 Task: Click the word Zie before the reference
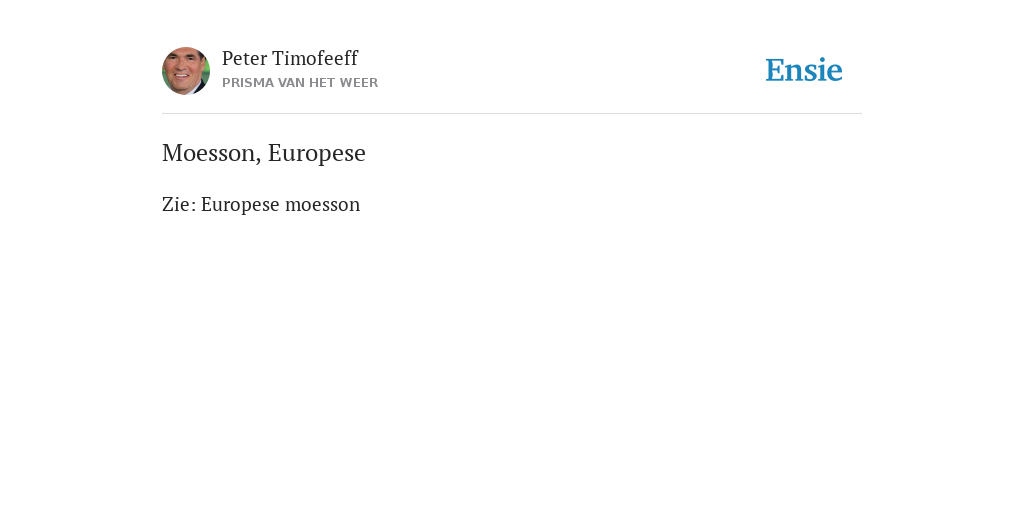click(176, 204)
